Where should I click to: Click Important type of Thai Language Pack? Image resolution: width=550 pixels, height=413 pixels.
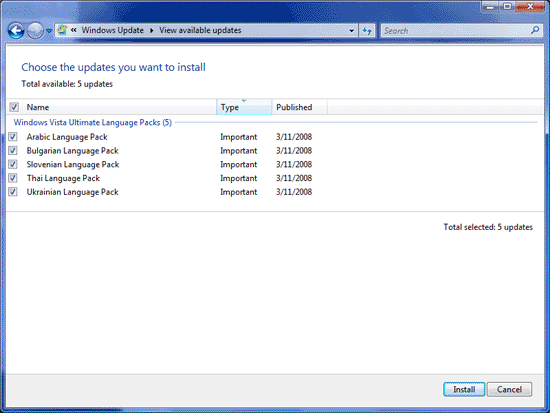239,178
